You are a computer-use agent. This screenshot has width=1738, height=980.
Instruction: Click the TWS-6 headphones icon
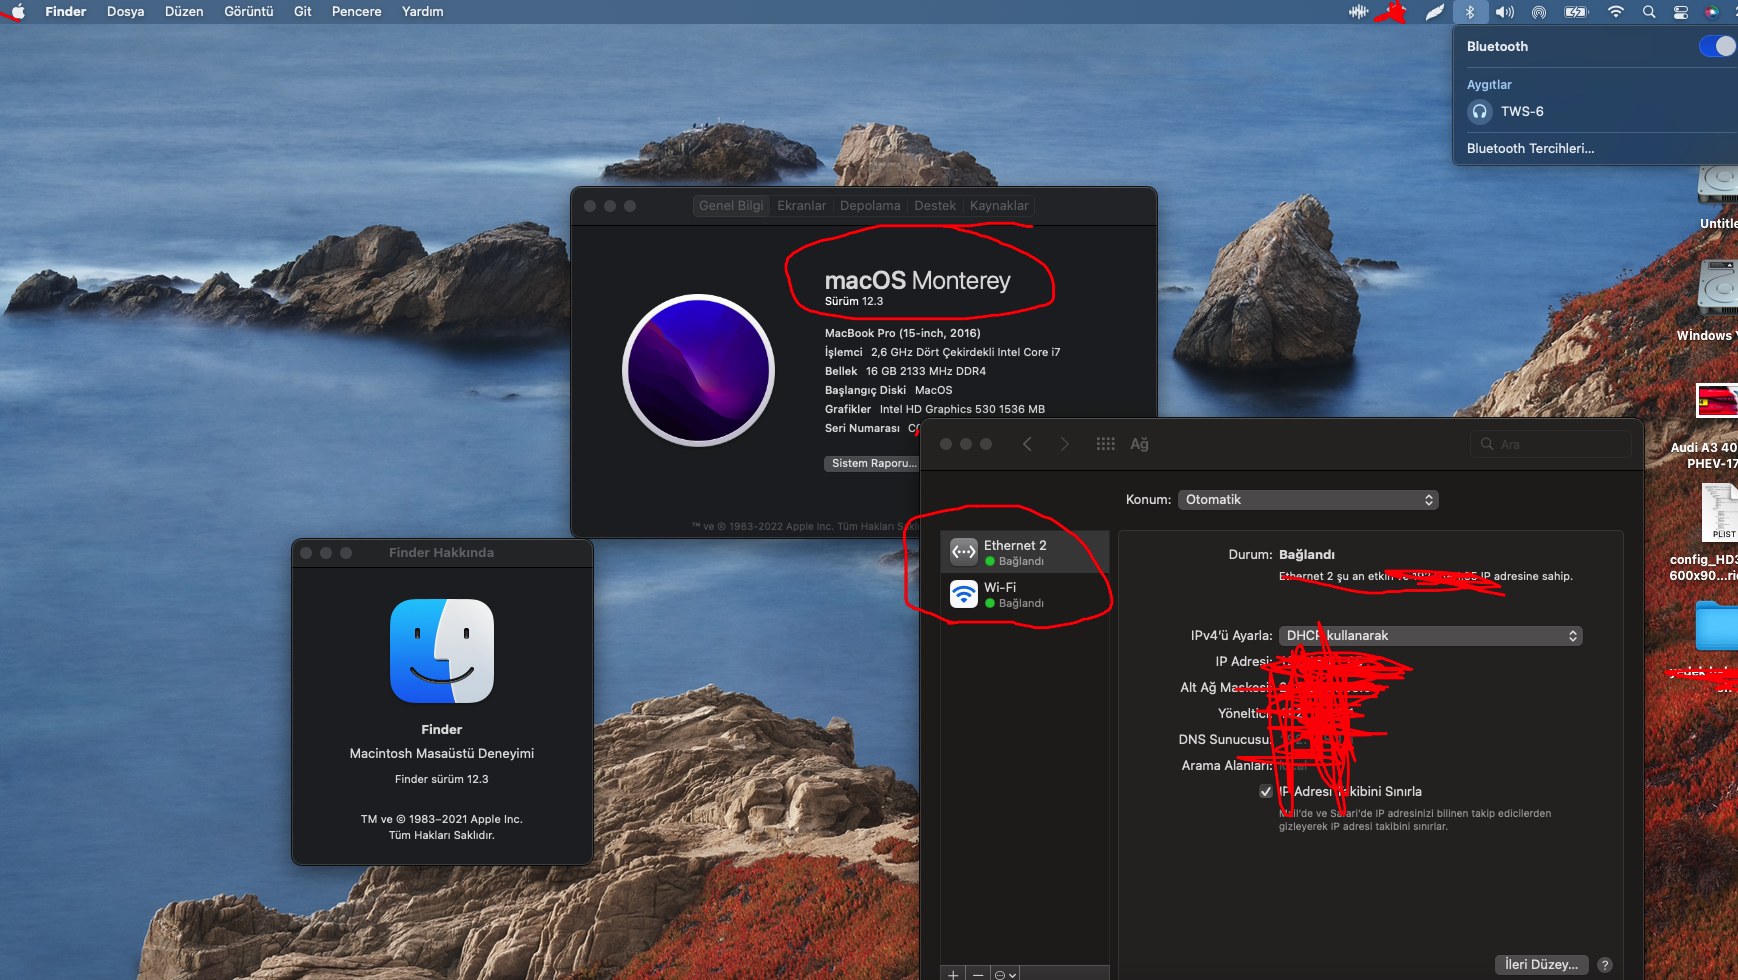pos(1480,112)
